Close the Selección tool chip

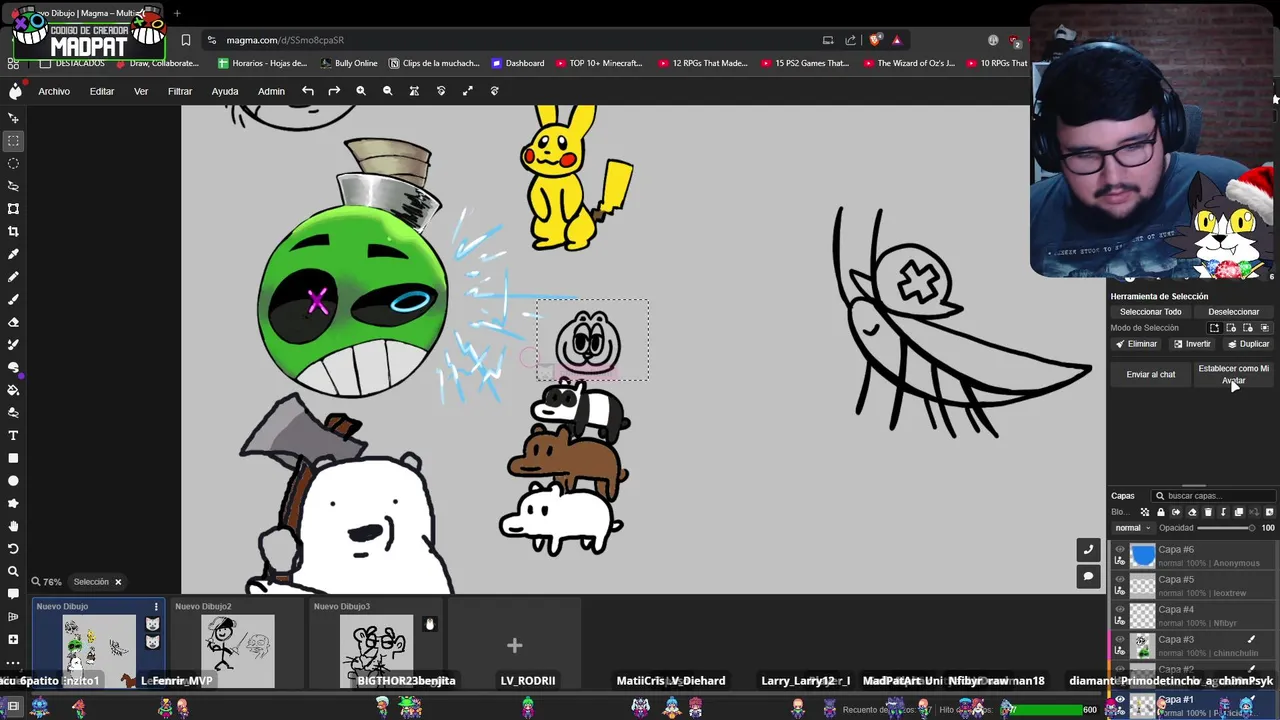tap(117, 582)
